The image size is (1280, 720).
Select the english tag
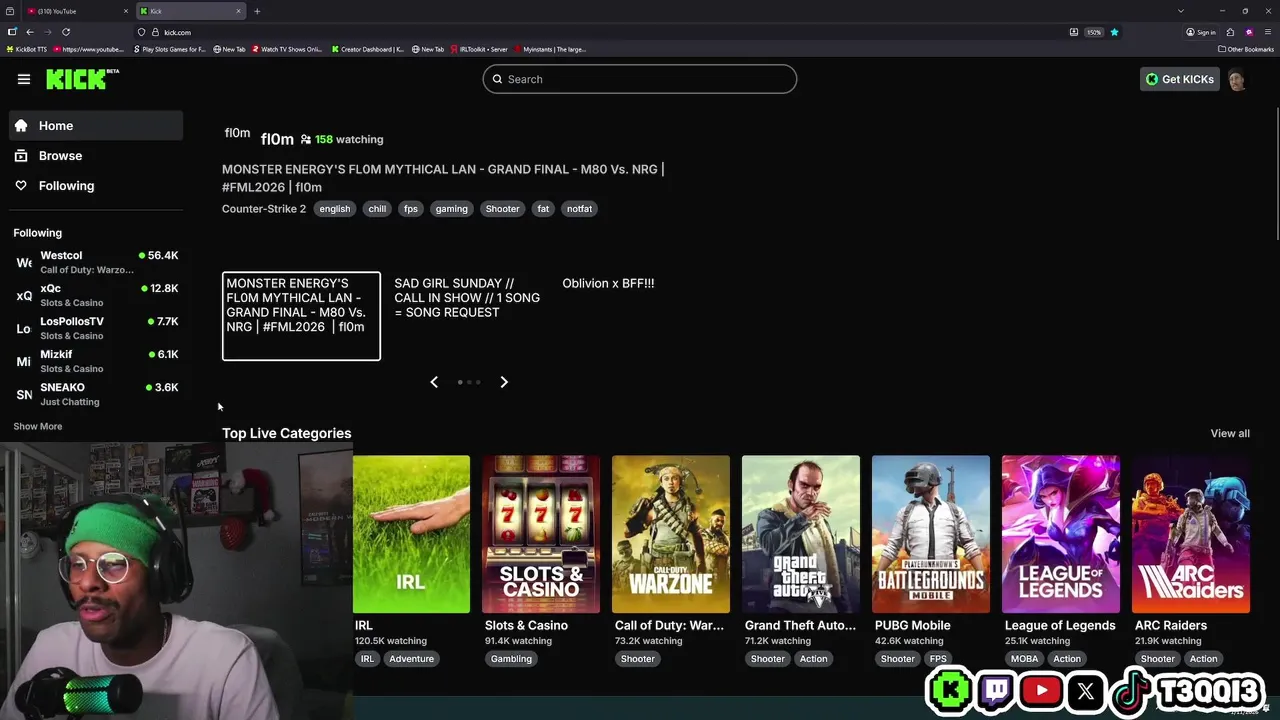tap(335, 209)
